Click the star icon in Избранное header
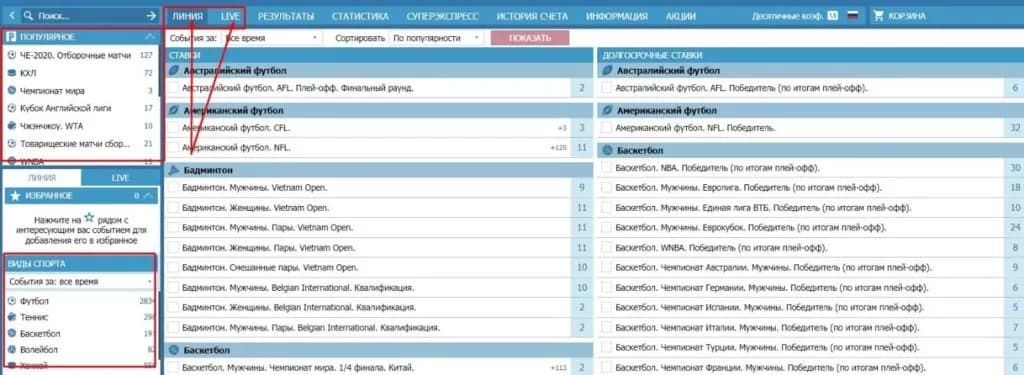 coord(16,196)
